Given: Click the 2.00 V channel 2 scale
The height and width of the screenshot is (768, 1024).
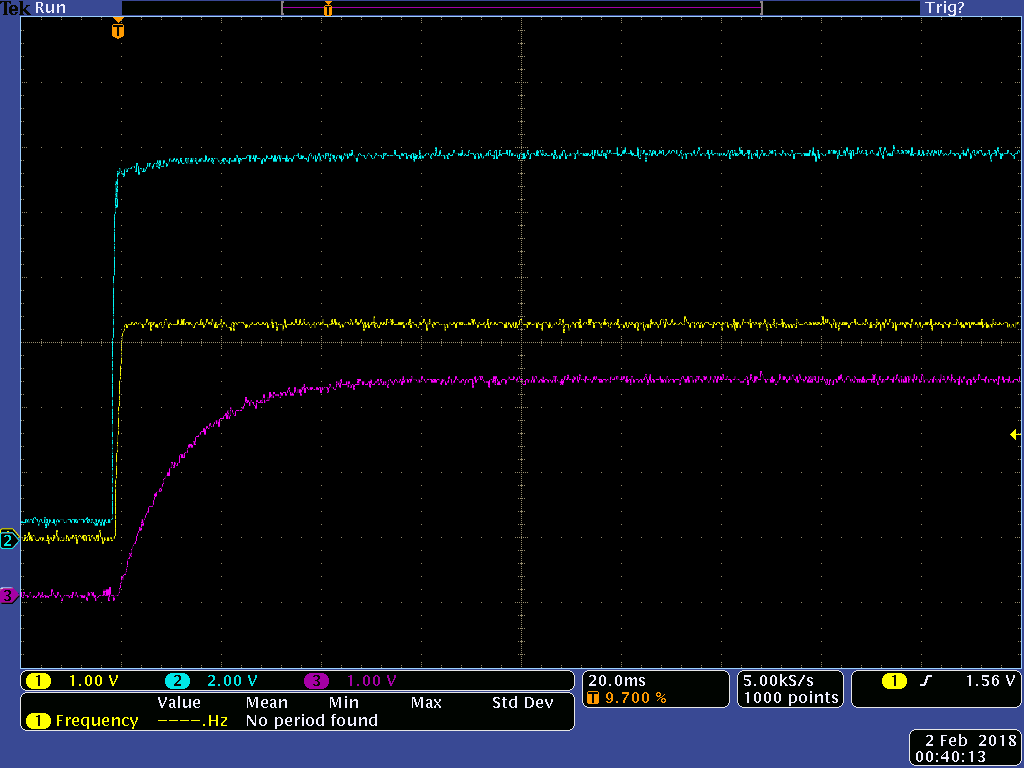Looking at the screenshot, I should (x=232, y=681).
